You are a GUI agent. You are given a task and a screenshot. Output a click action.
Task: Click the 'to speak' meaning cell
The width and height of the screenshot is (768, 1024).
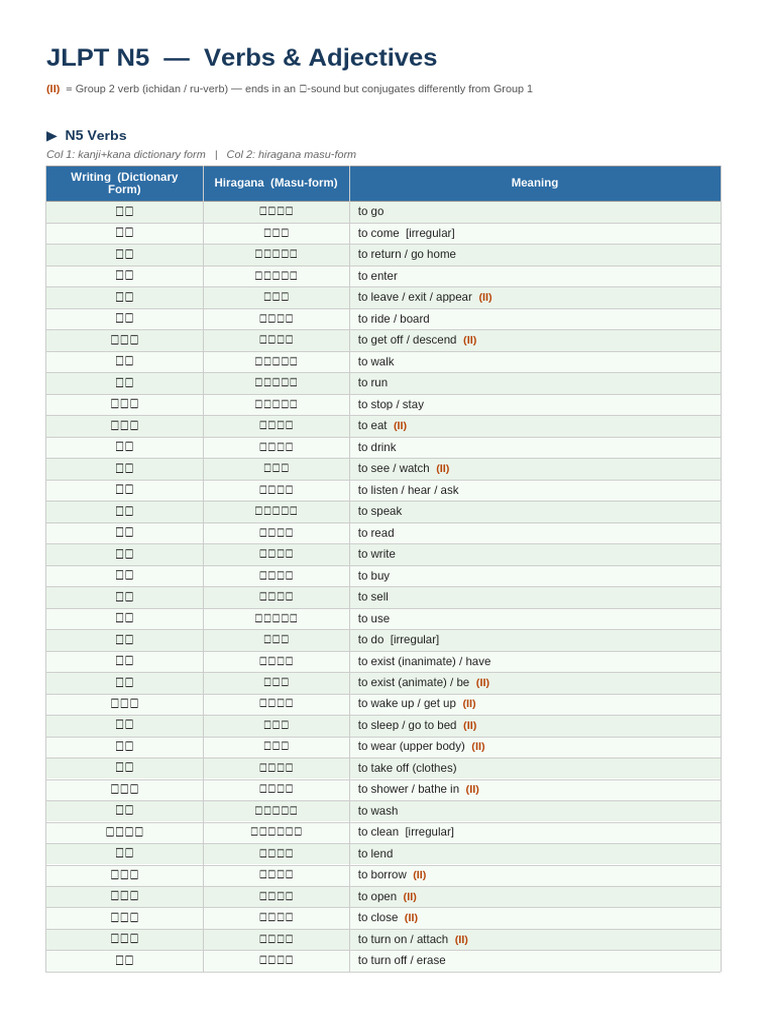coord(535,511)
